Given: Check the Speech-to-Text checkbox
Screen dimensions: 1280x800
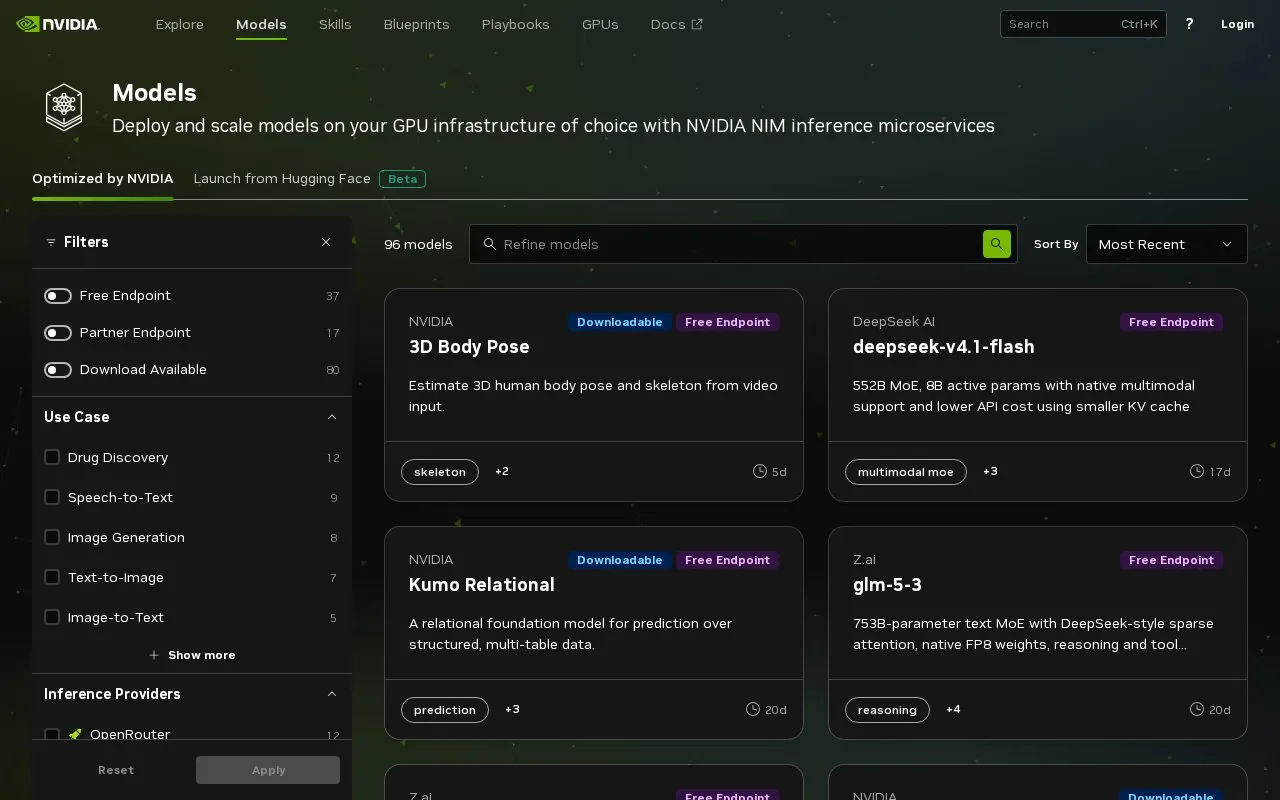Looking at the screenshot, I should 52,497.
